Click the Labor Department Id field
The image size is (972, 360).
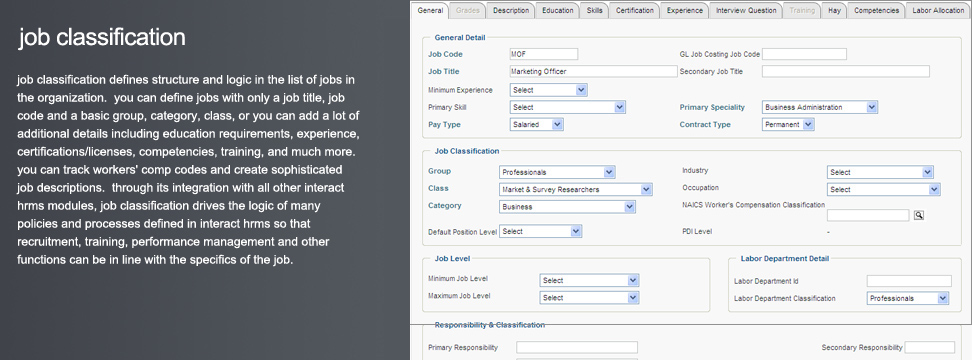(909, 281)
